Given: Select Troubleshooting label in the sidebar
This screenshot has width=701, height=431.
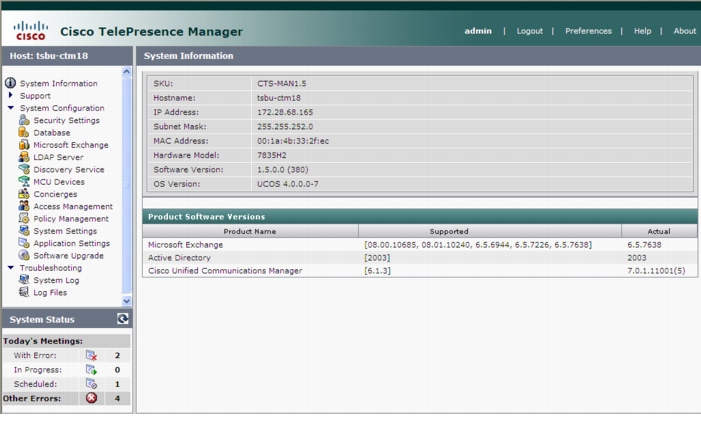Looking at the screenshot, I should pos(51,268).
